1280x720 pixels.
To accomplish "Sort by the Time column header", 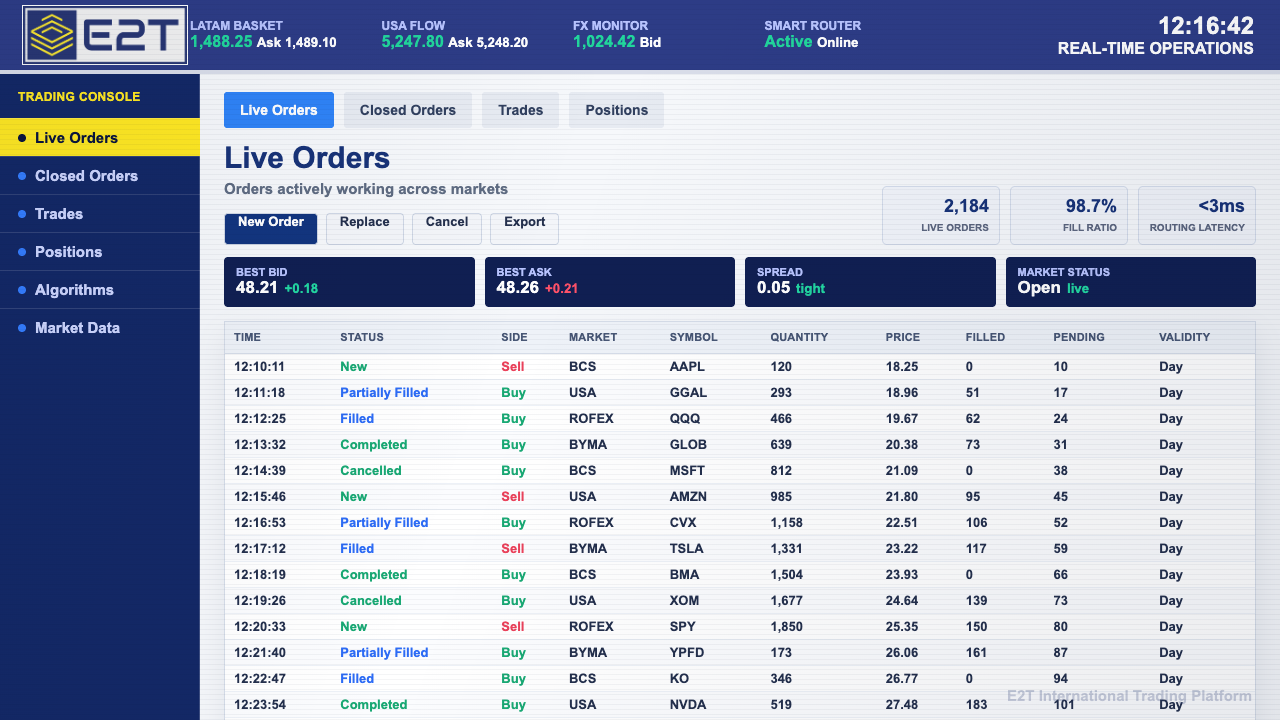I will (x=248, y=337).
